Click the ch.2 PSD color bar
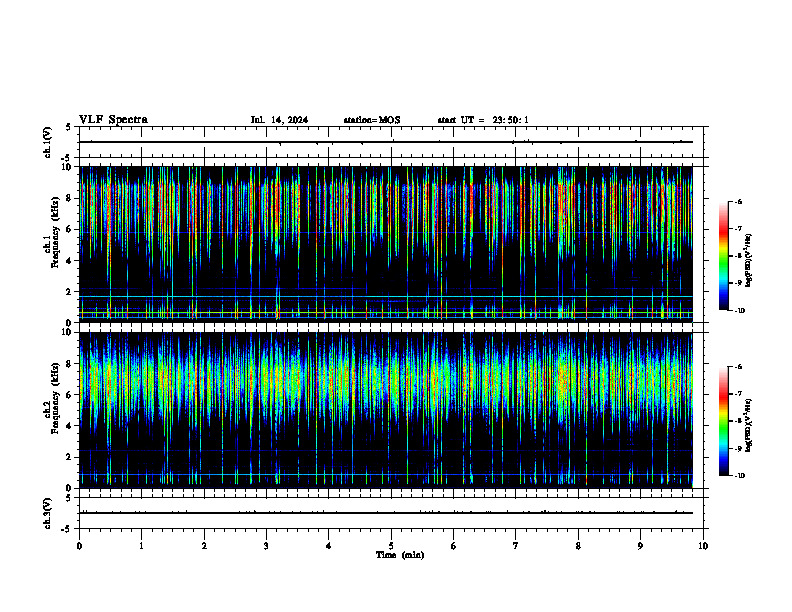 [x=723, y=421]
